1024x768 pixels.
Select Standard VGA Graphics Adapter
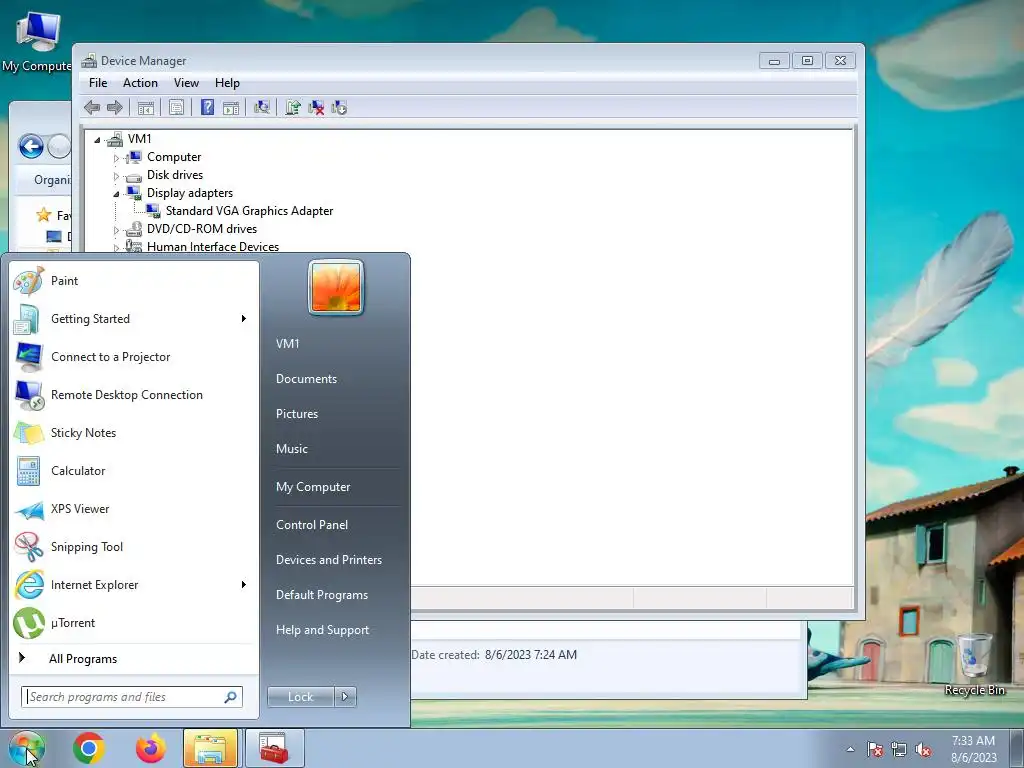click(249, 211)
